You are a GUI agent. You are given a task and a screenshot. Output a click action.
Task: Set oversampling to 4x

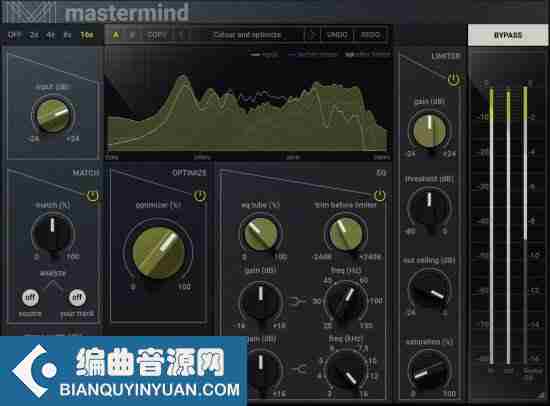[x=51, y=35]
